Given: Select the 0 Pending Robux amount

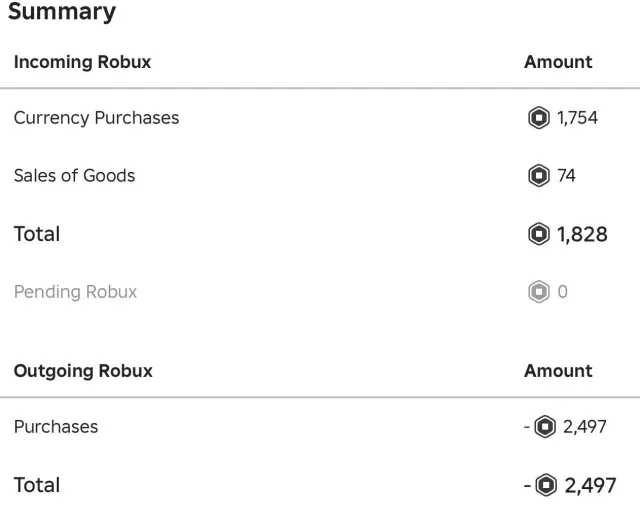Looking at the screenshot, I should tap(562, 292).
